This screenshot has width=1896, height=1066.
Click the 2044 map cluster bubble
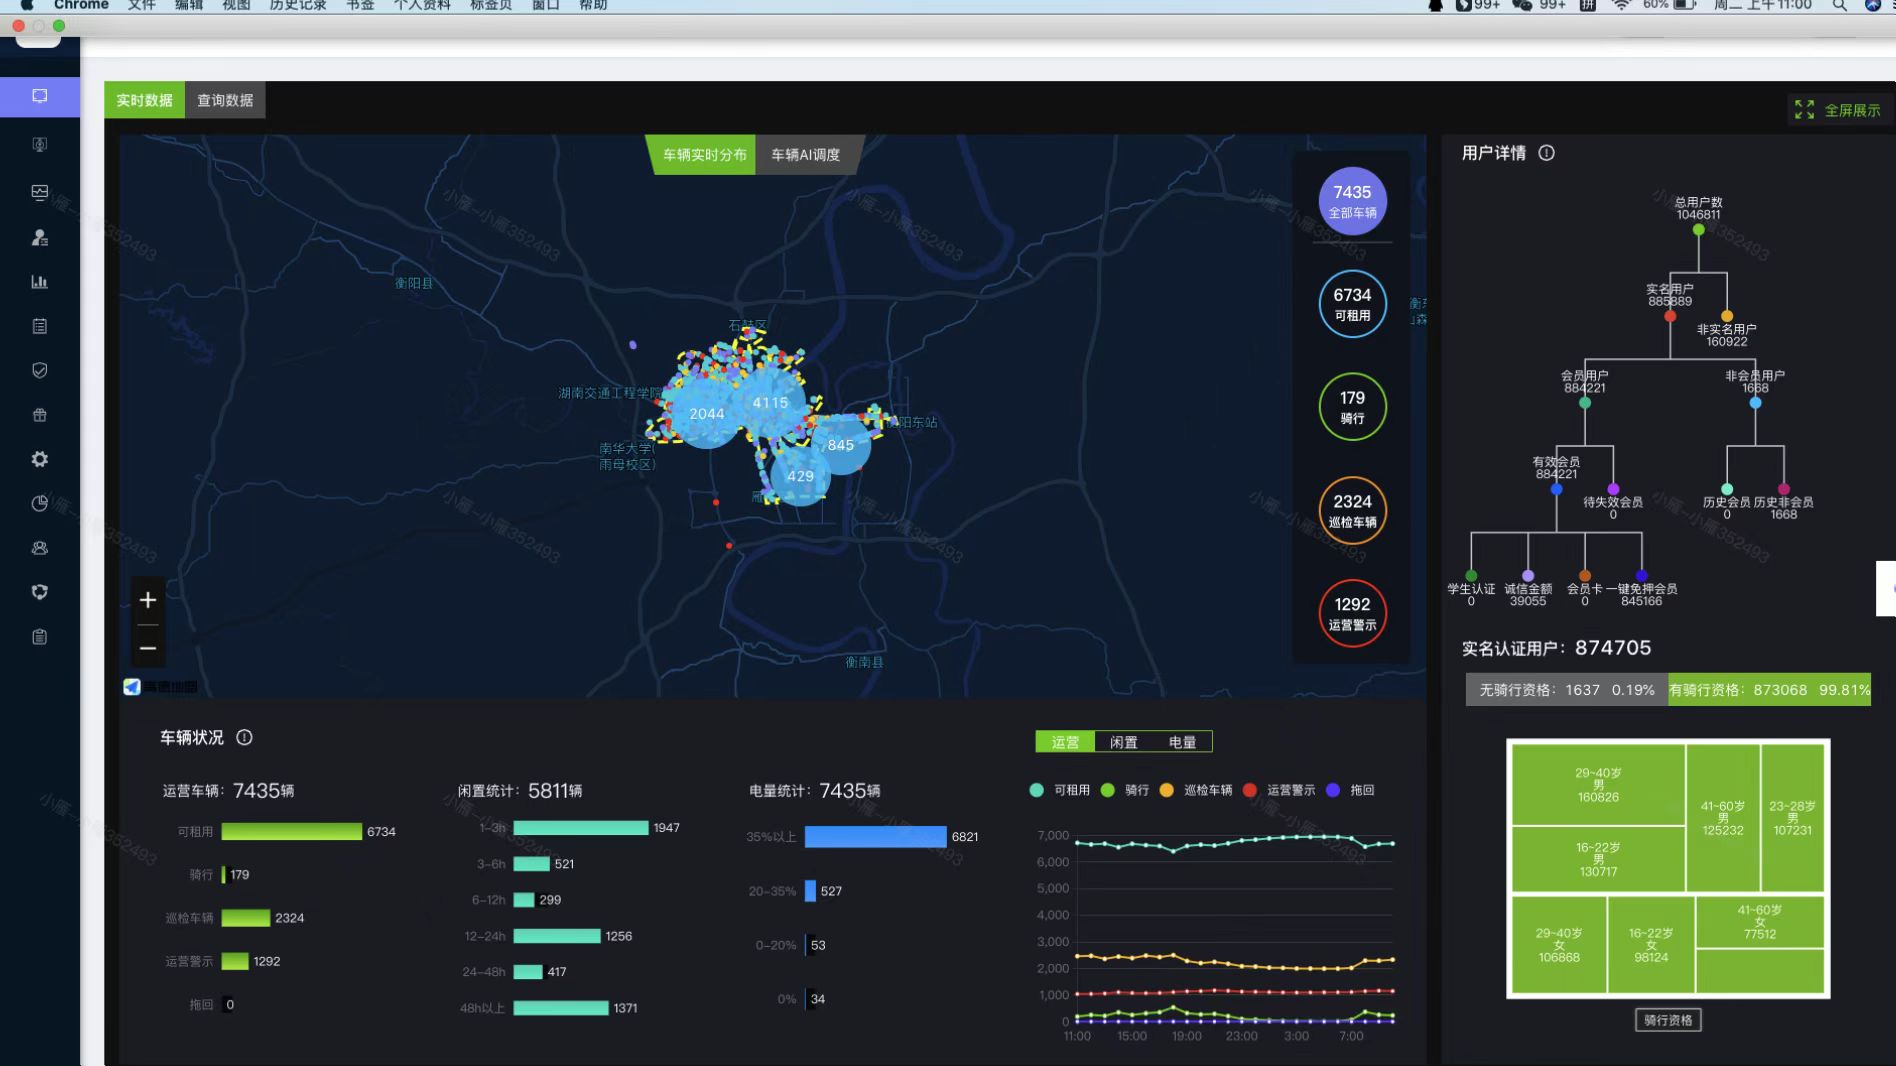pyautogui.click(x=707, y=413)
